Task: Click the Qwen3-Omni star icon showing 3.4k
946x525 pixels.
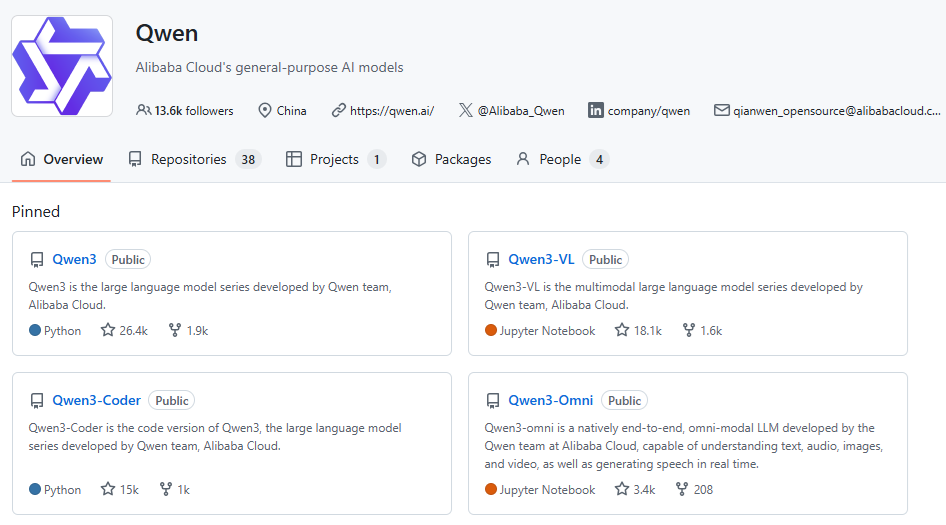Action: pyautogui.click(x=621, y=489)
